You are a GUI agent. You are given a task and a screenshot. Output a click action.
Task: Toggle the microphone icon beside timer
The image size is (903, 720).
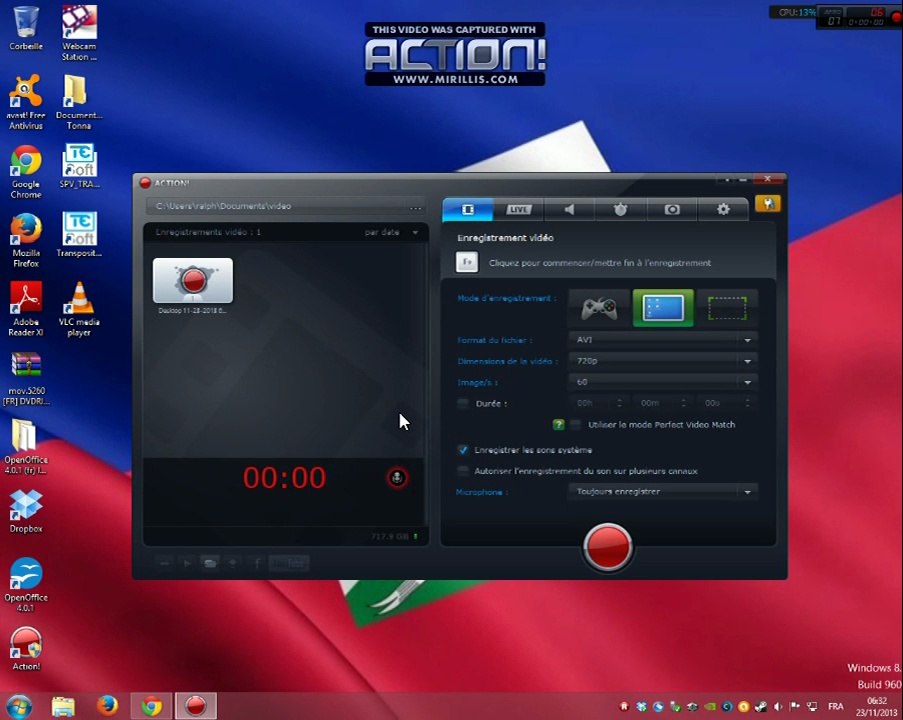(x=397, y=478)
